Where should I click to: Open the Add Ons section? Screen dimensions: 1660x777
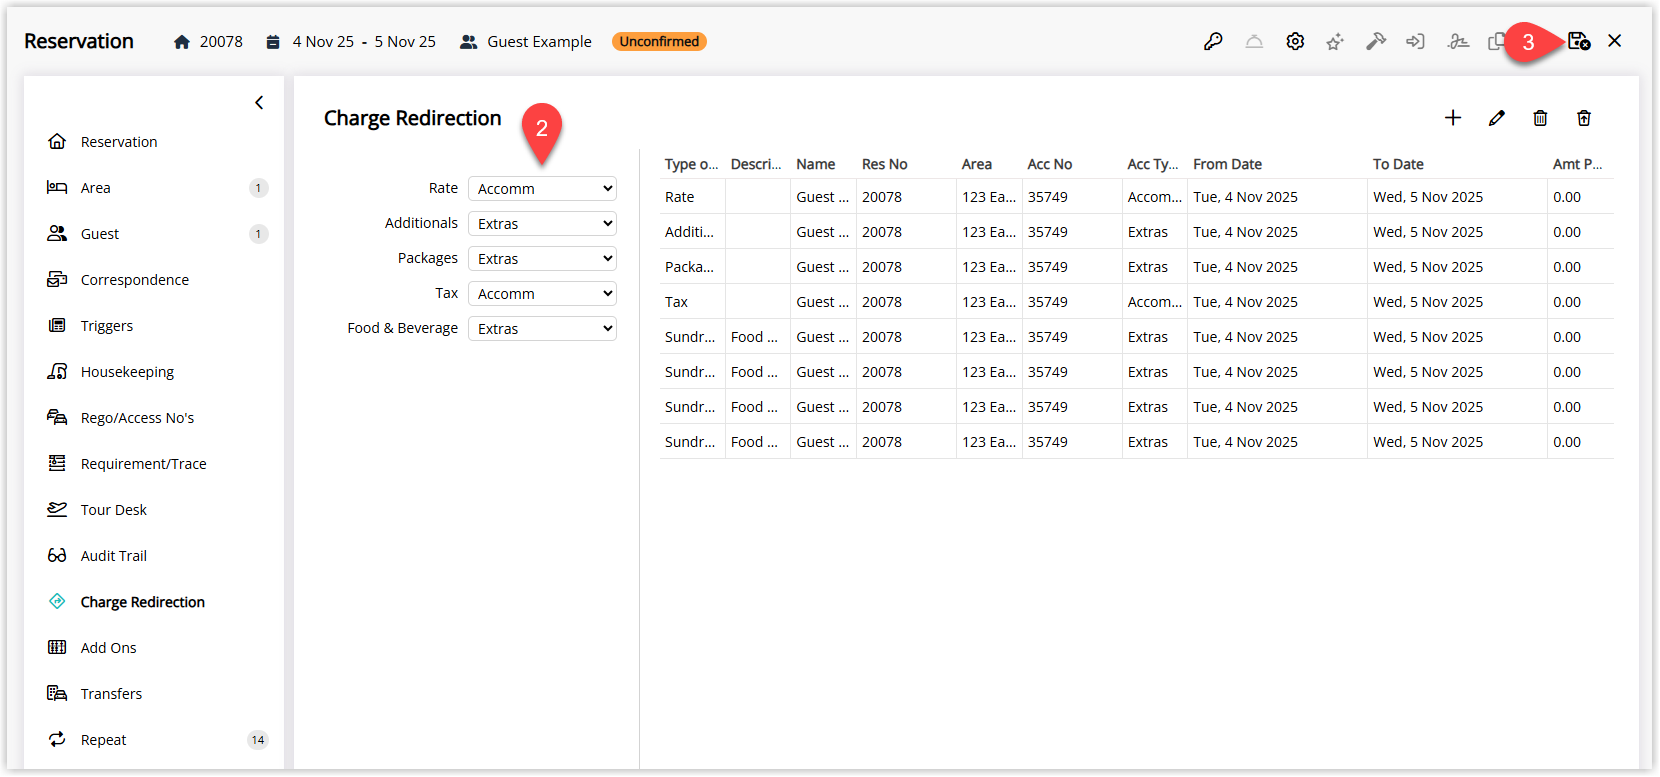tap(109, 648)
